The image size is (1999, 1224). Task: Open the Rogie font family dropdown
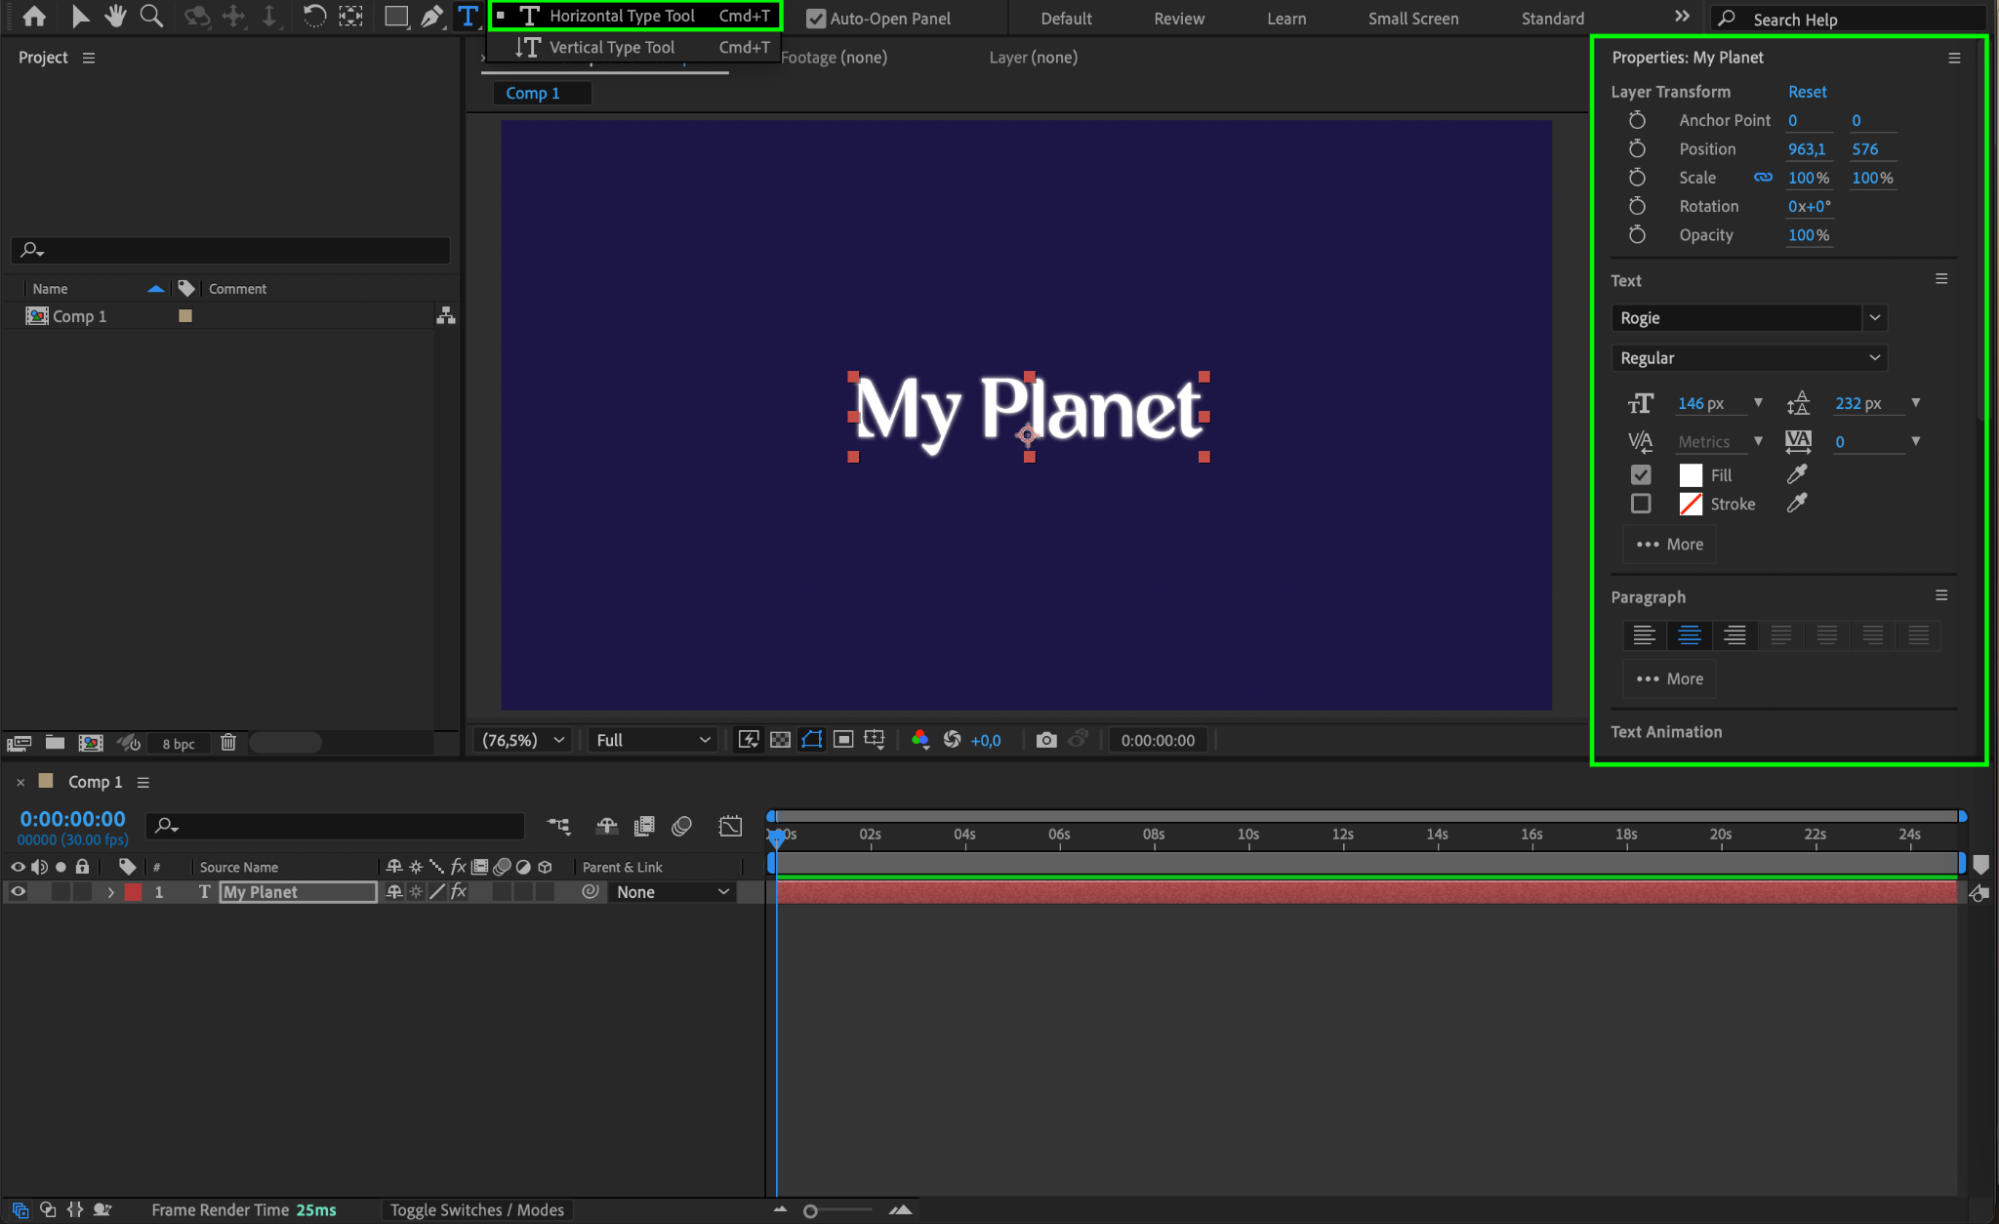point(1874,318)
